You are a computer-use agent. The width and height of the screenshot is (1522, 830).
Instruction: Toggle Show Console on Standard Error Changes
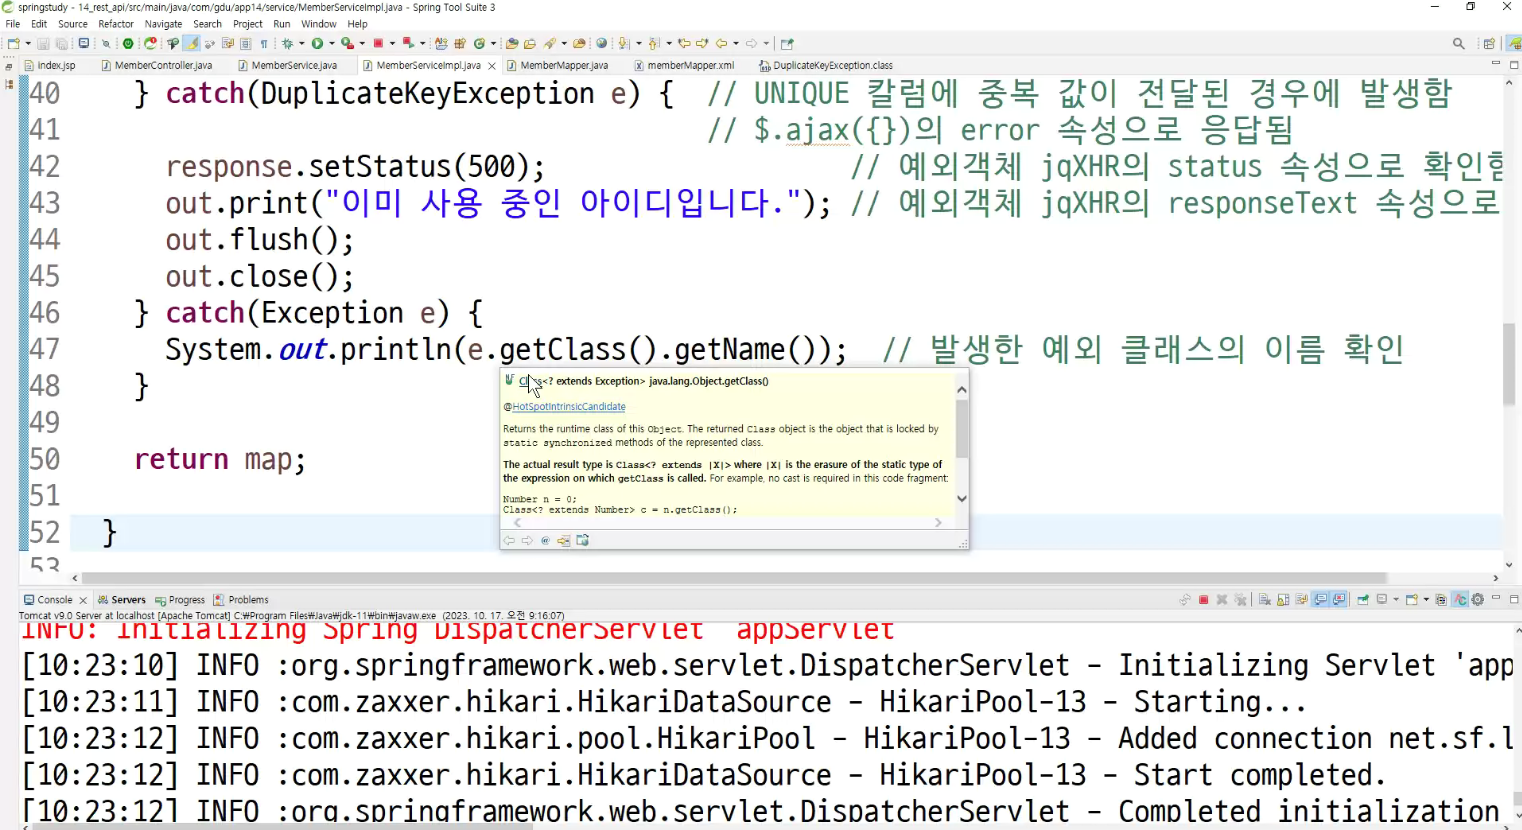1339,600
